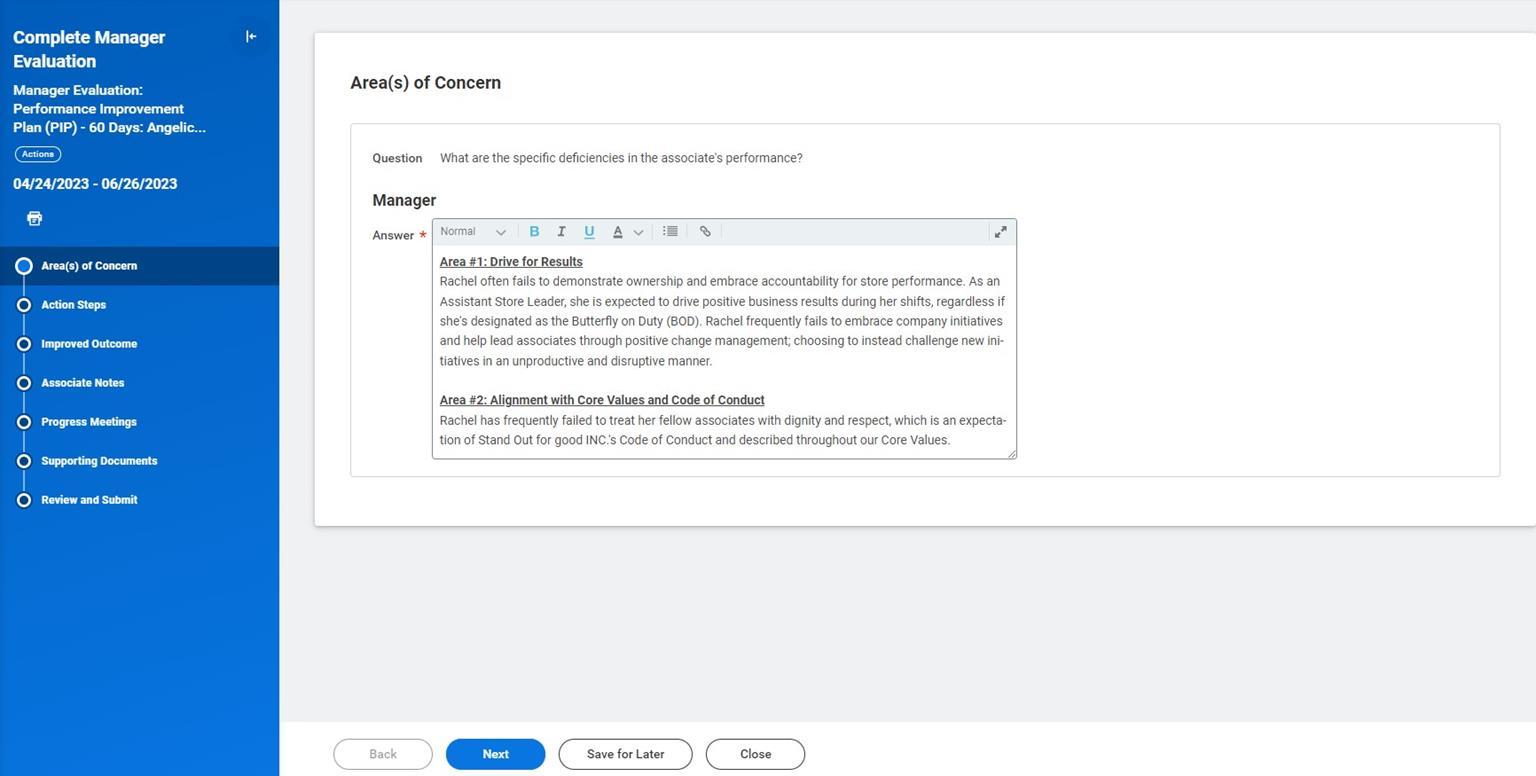Open the Associate Notes section
This screenshot has height=776, width=1536.
pos(82,383)
